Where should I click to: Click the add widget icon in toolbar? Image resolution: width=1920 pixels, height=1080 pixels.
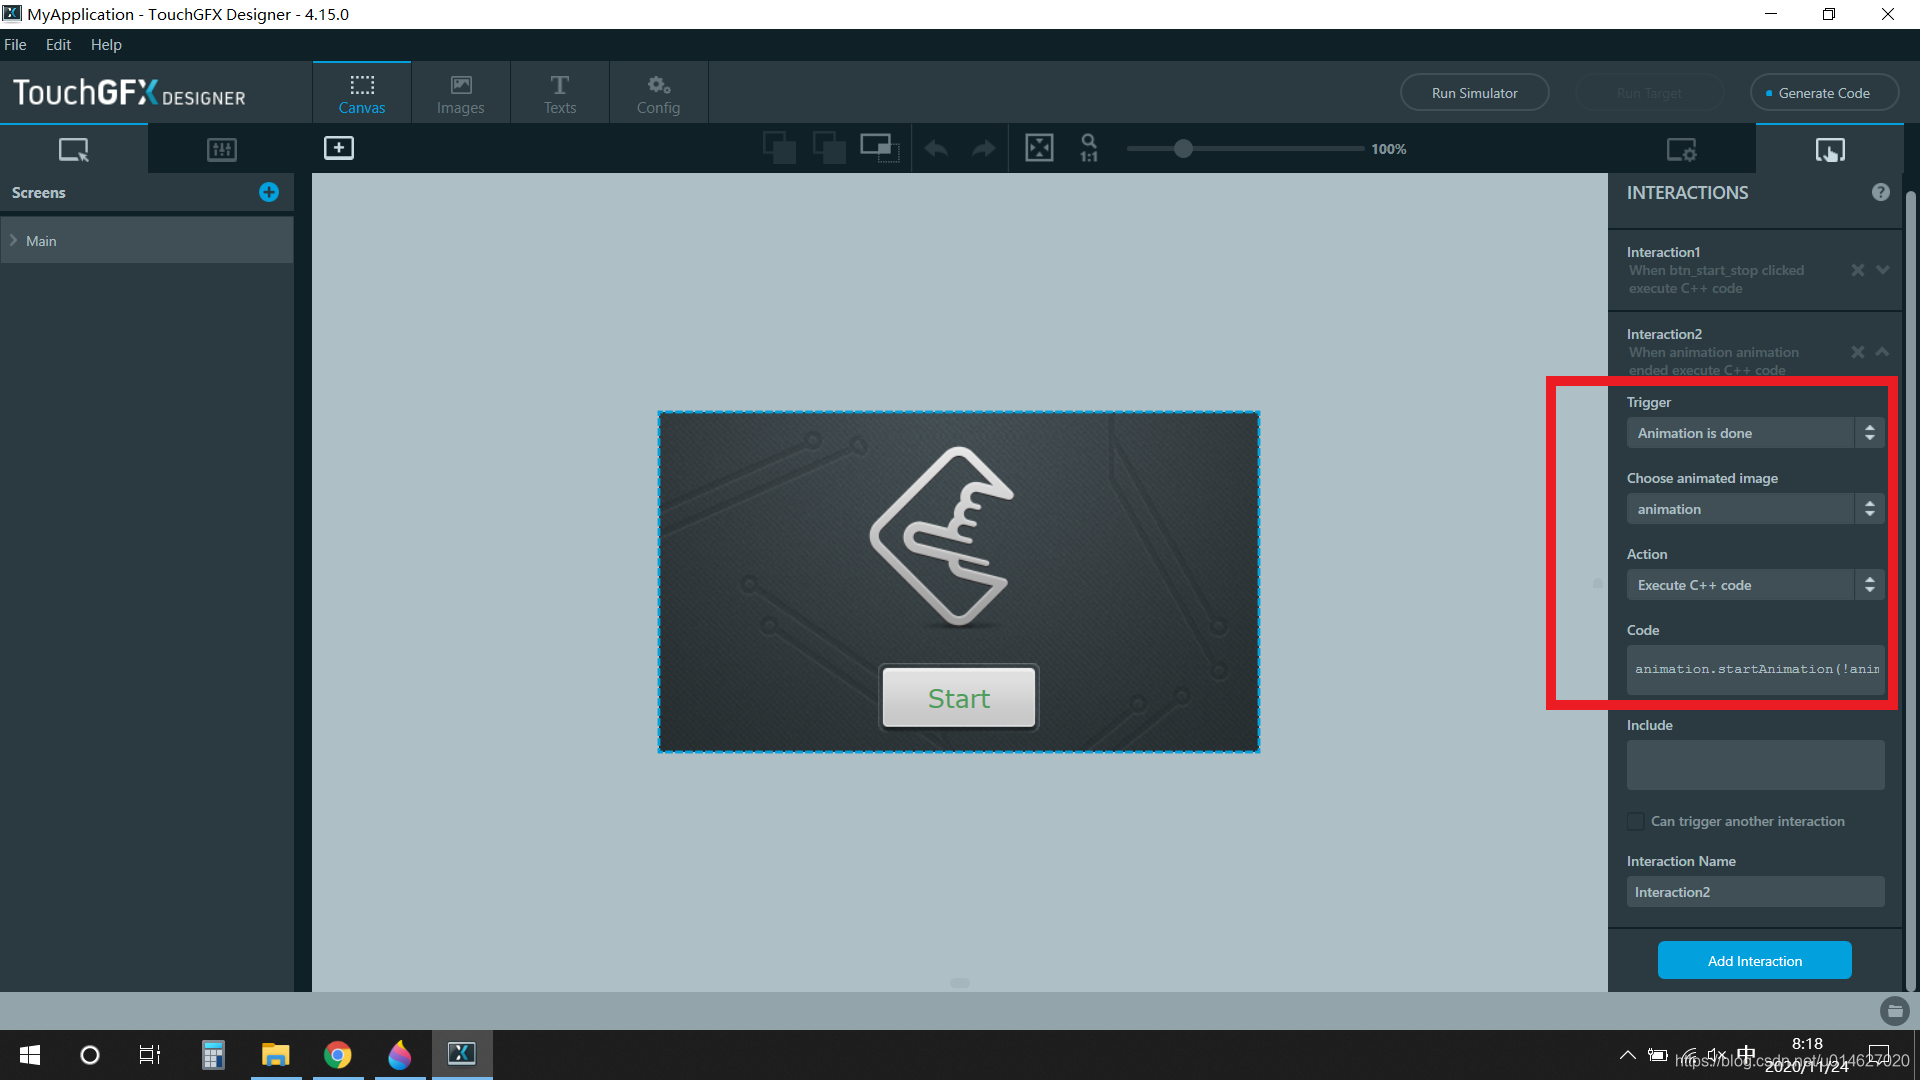(339, 148)
